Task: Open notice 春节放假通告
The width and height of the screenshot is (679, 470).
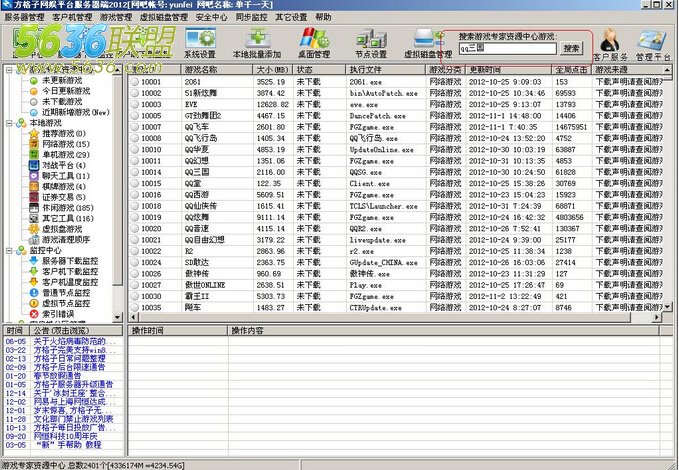Action: (57, 376)
